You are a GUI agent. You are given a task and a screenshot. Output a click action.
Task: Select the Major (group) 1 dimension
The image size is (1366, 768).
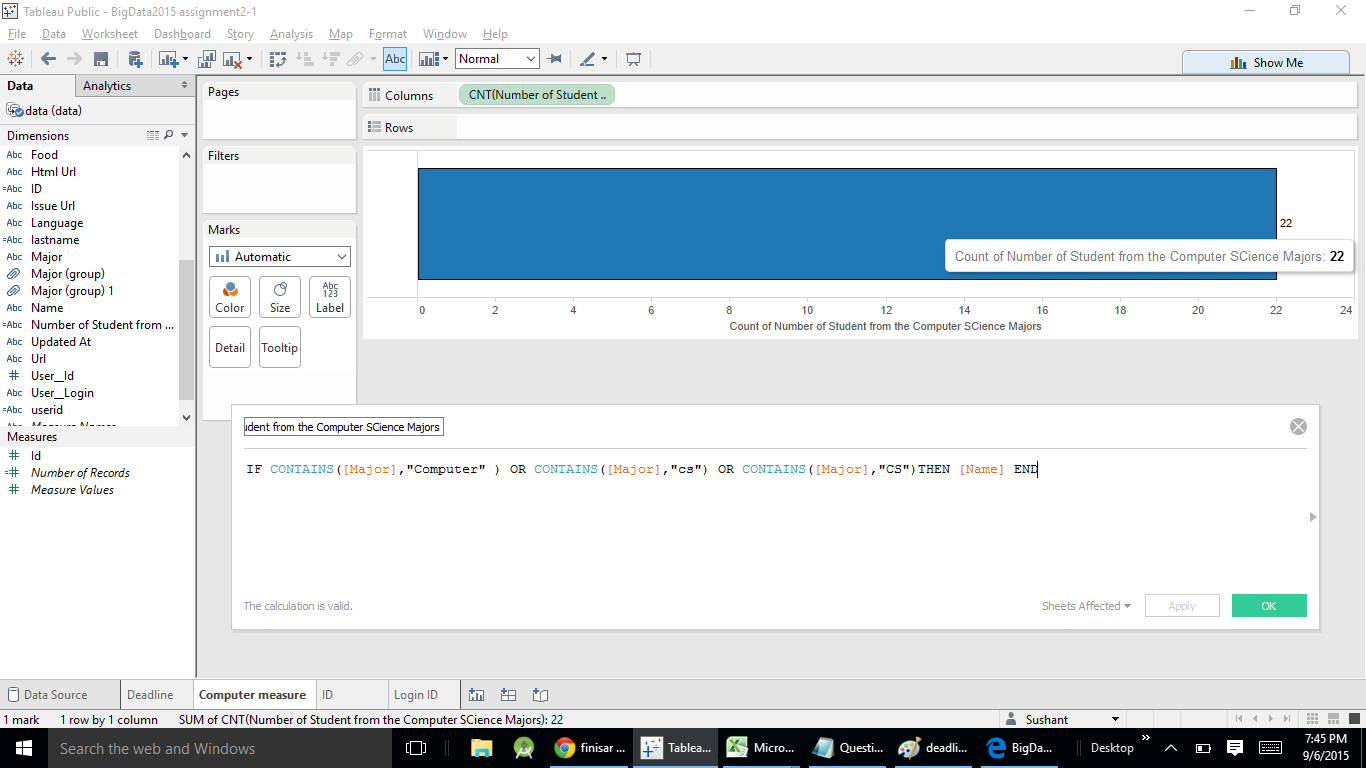coord(72,291)
